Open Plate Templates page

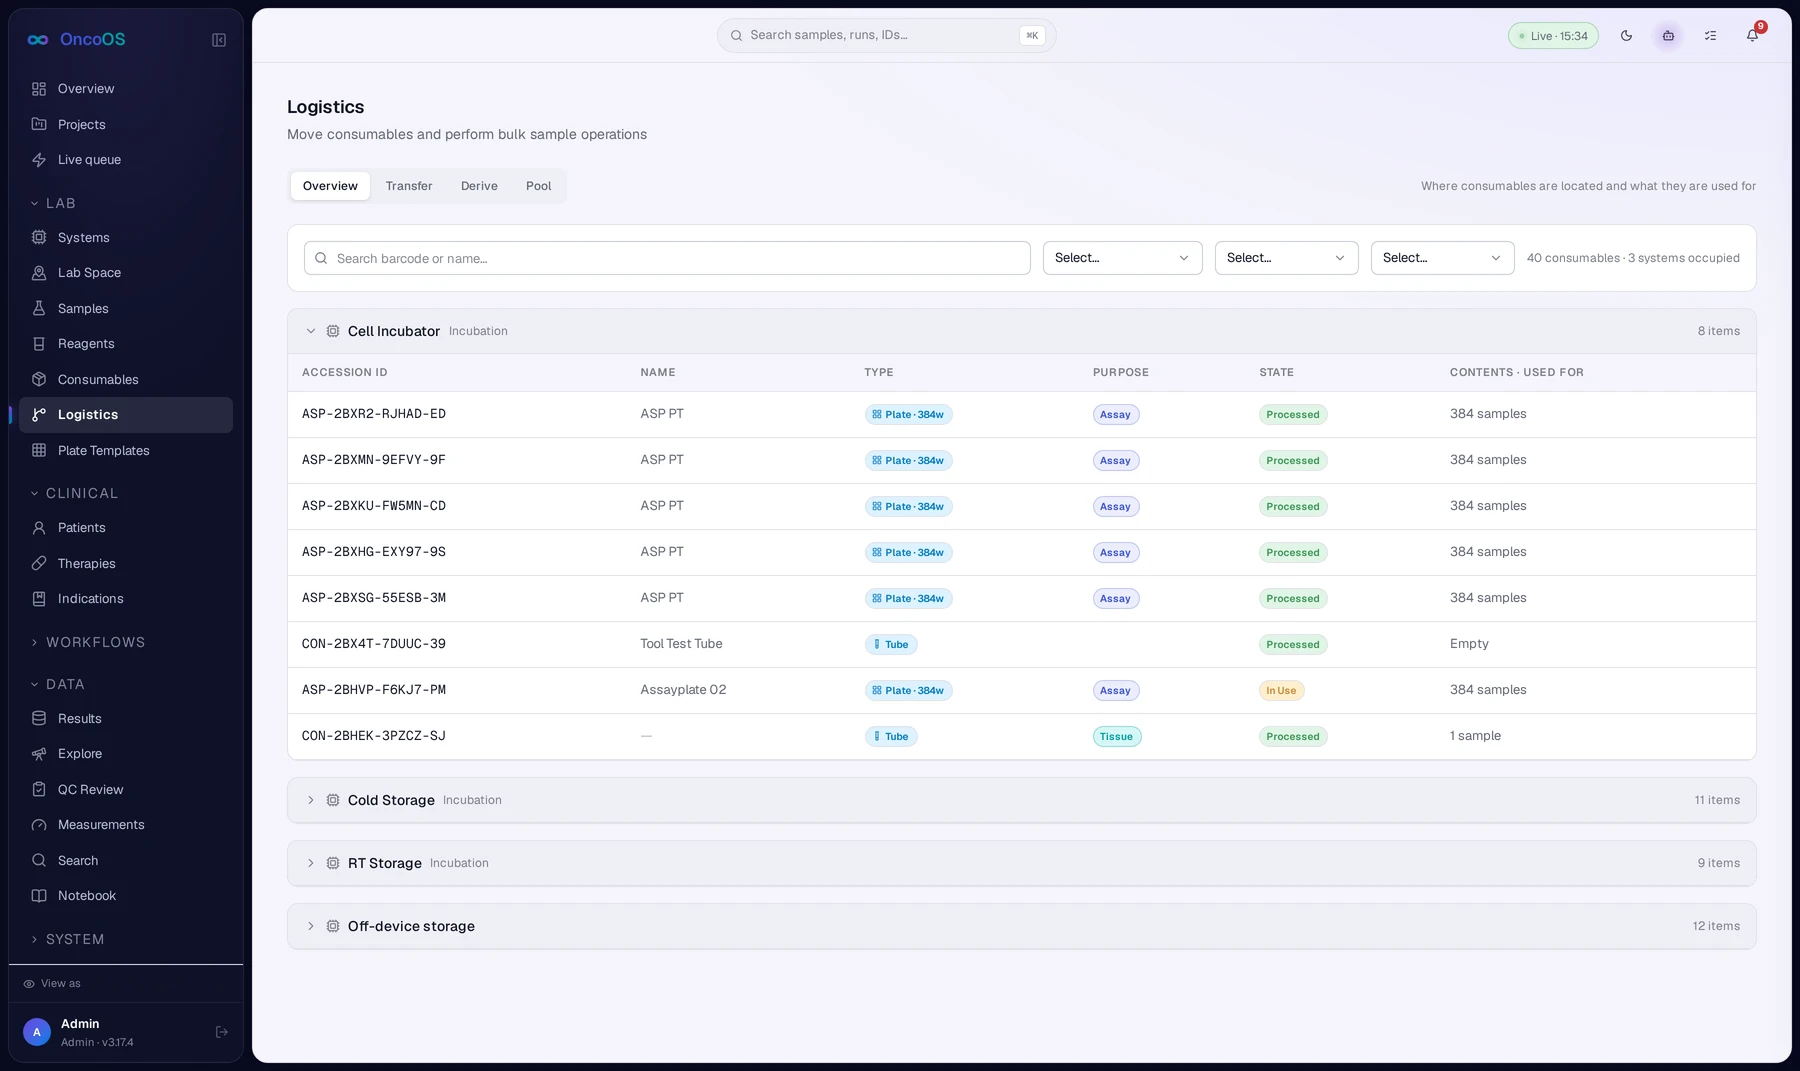pyautogui.click(x=126, y=451)
